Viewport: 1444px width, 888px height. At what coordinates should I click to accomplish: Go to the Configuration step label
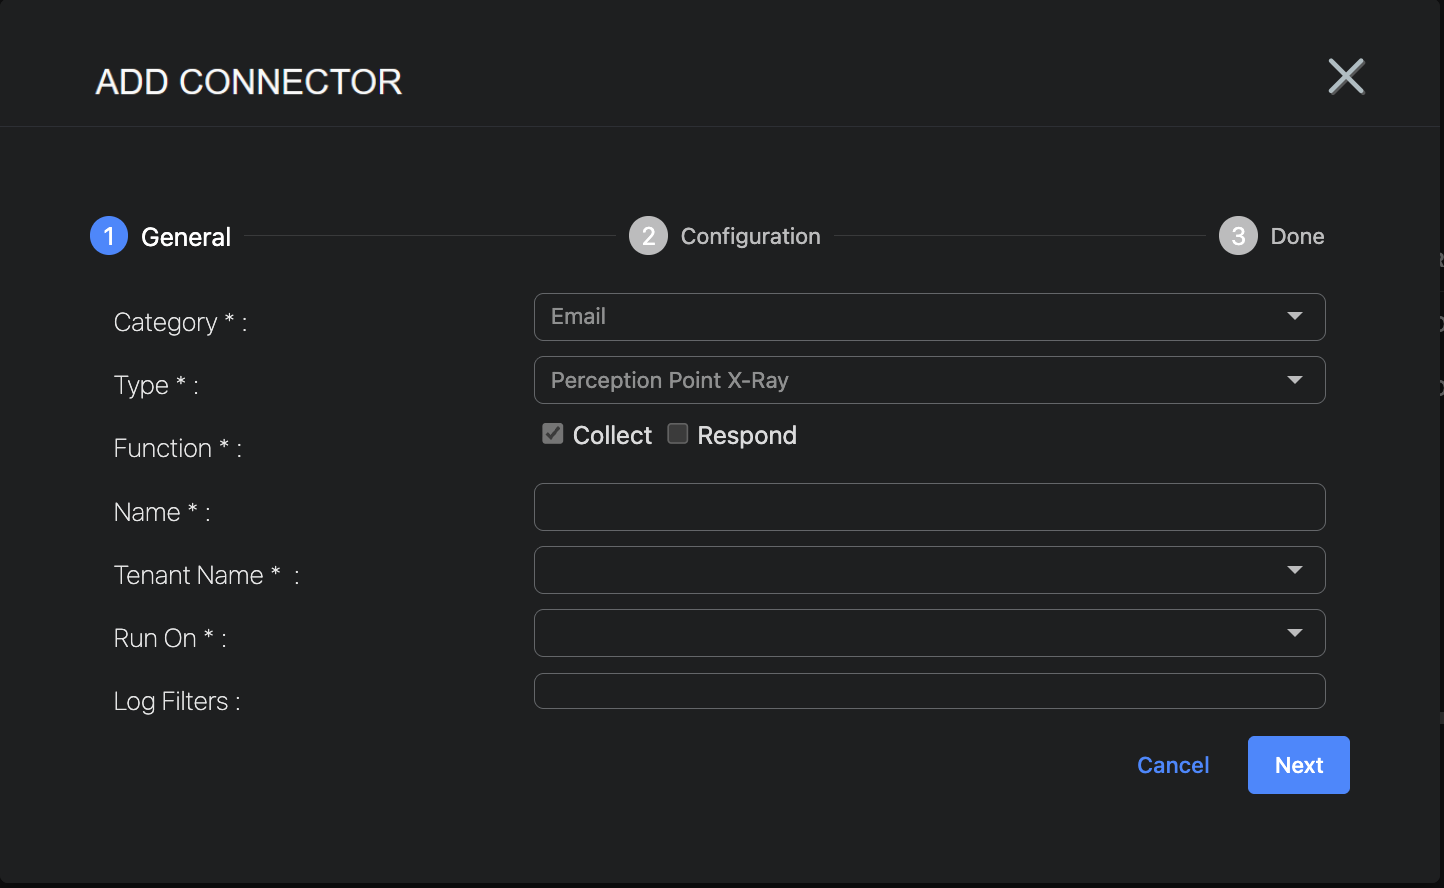point(750,237)
